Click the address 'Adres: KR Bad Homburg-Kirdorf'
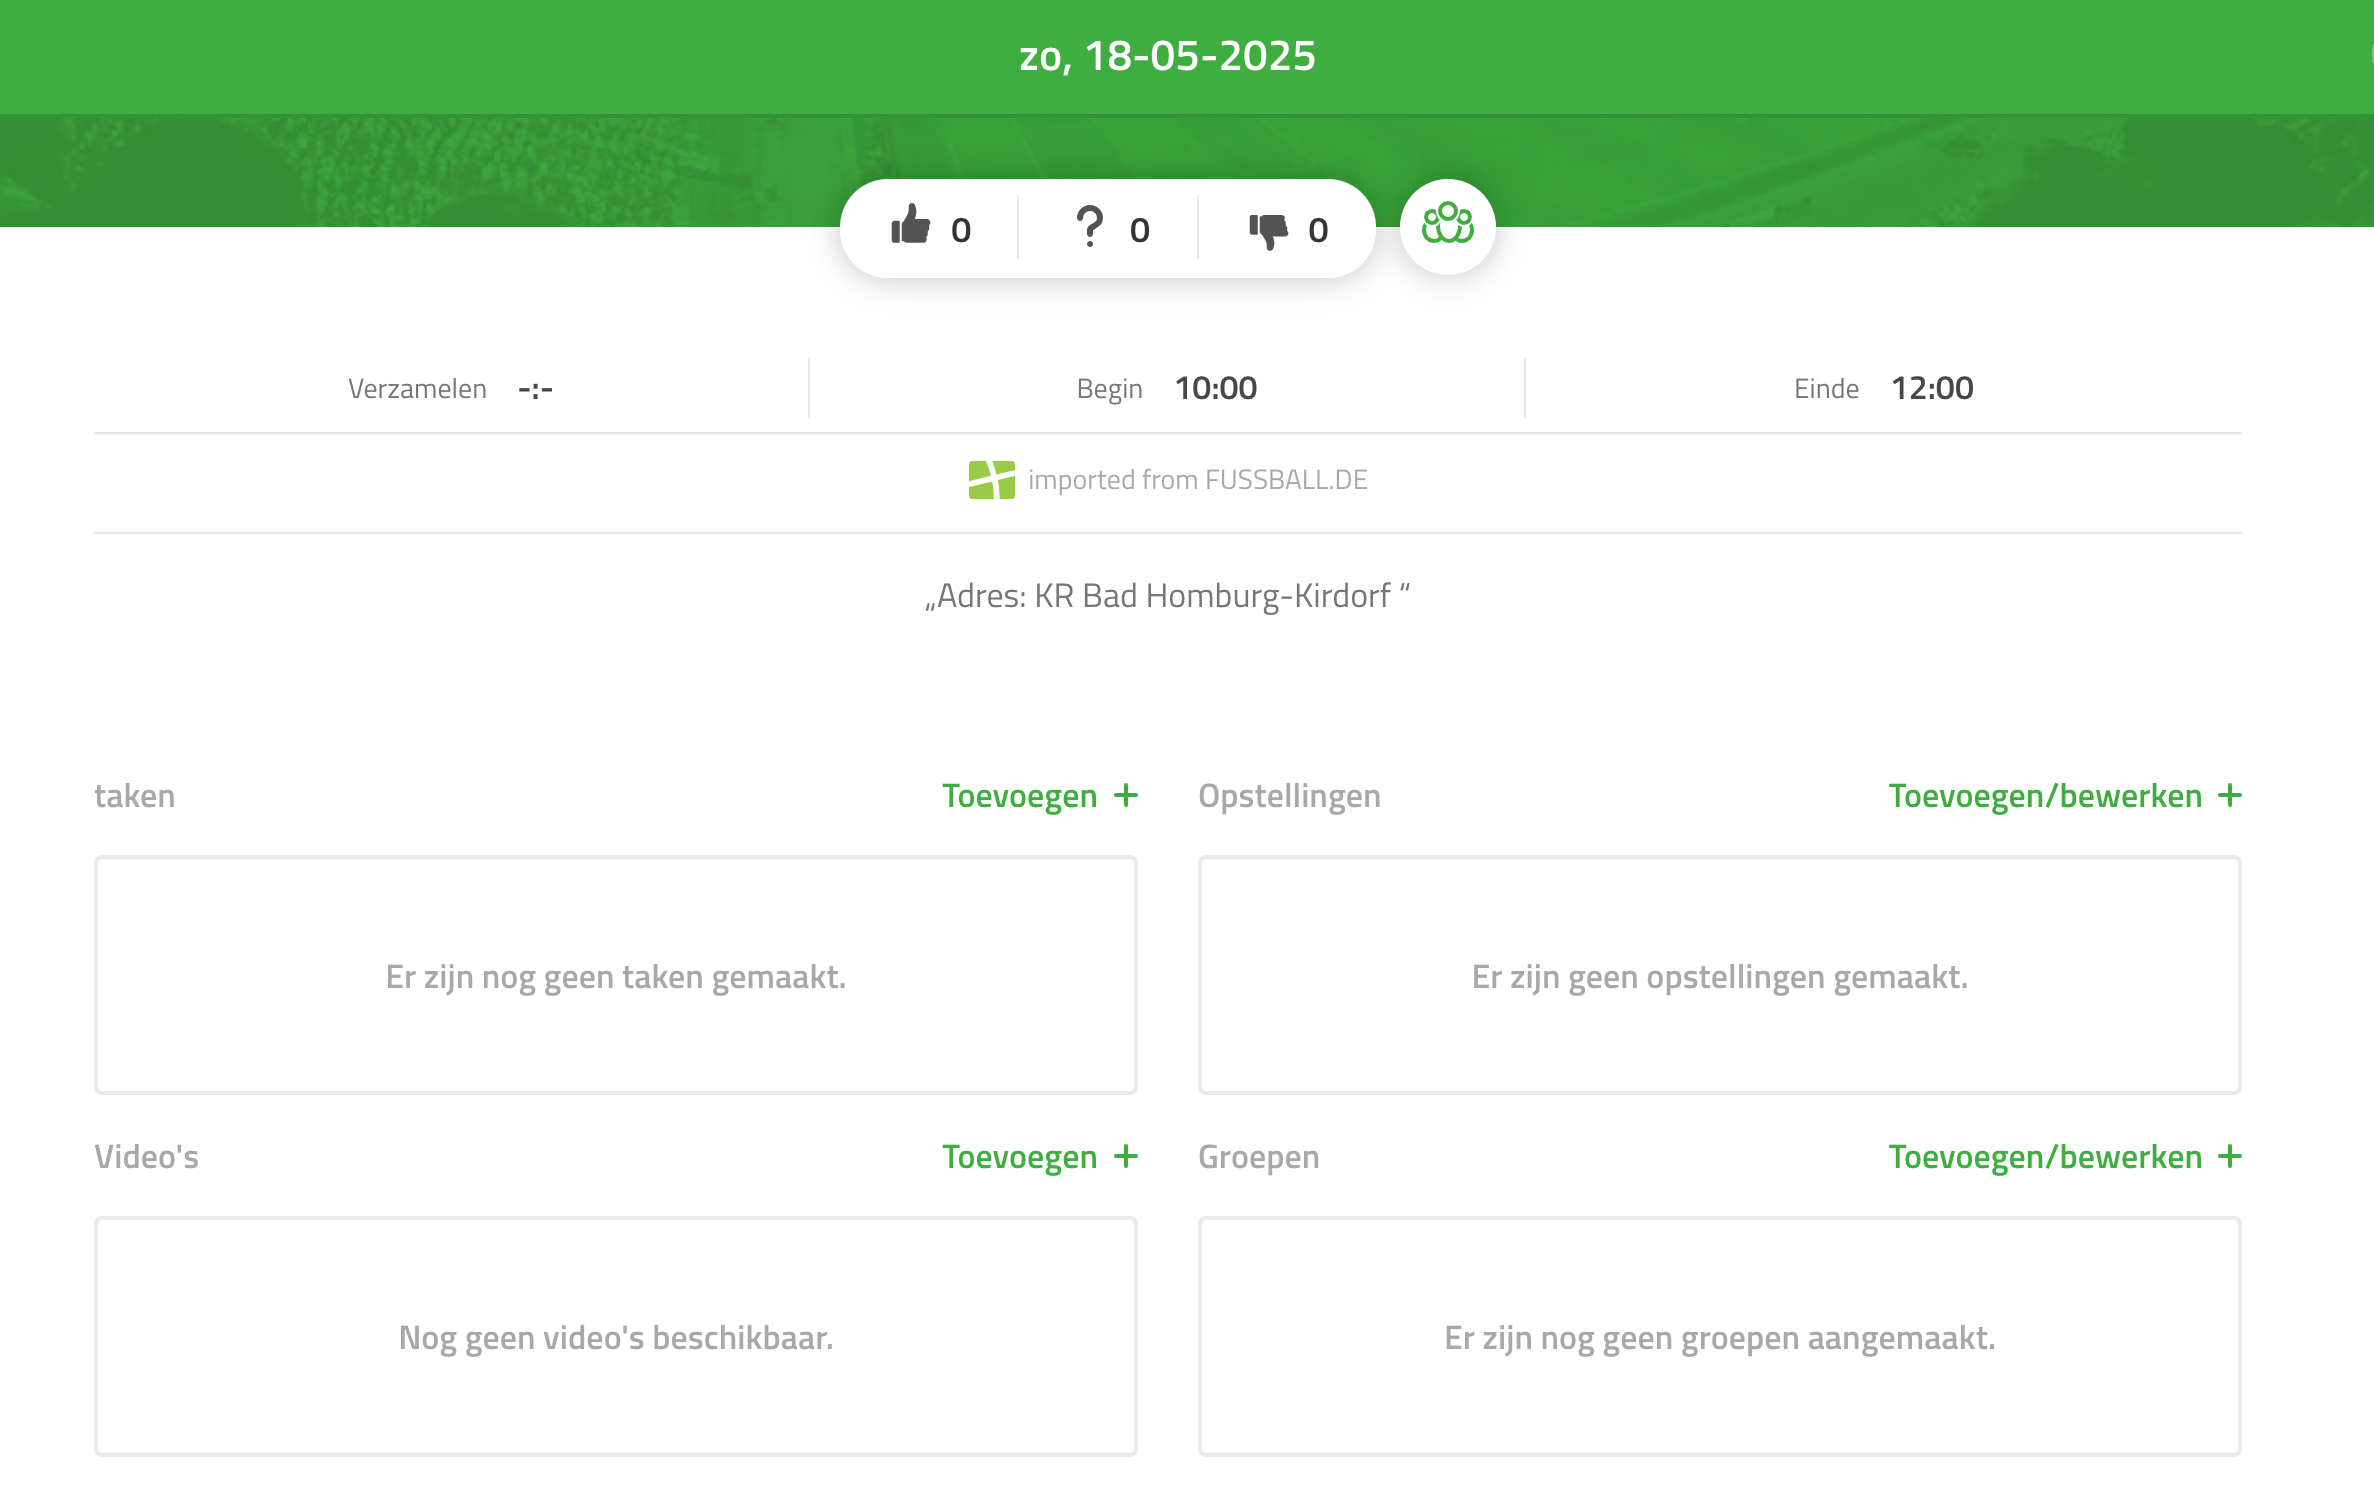This screenshot has height=1488, width=2374. [1167, 596]
